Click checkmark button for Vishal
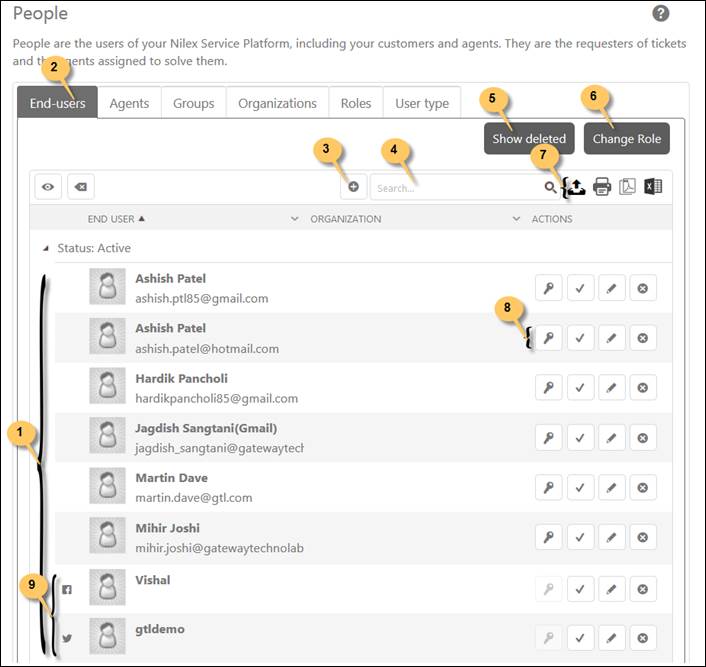The height and width of the screenshot is (667, 706). point(580,587)
